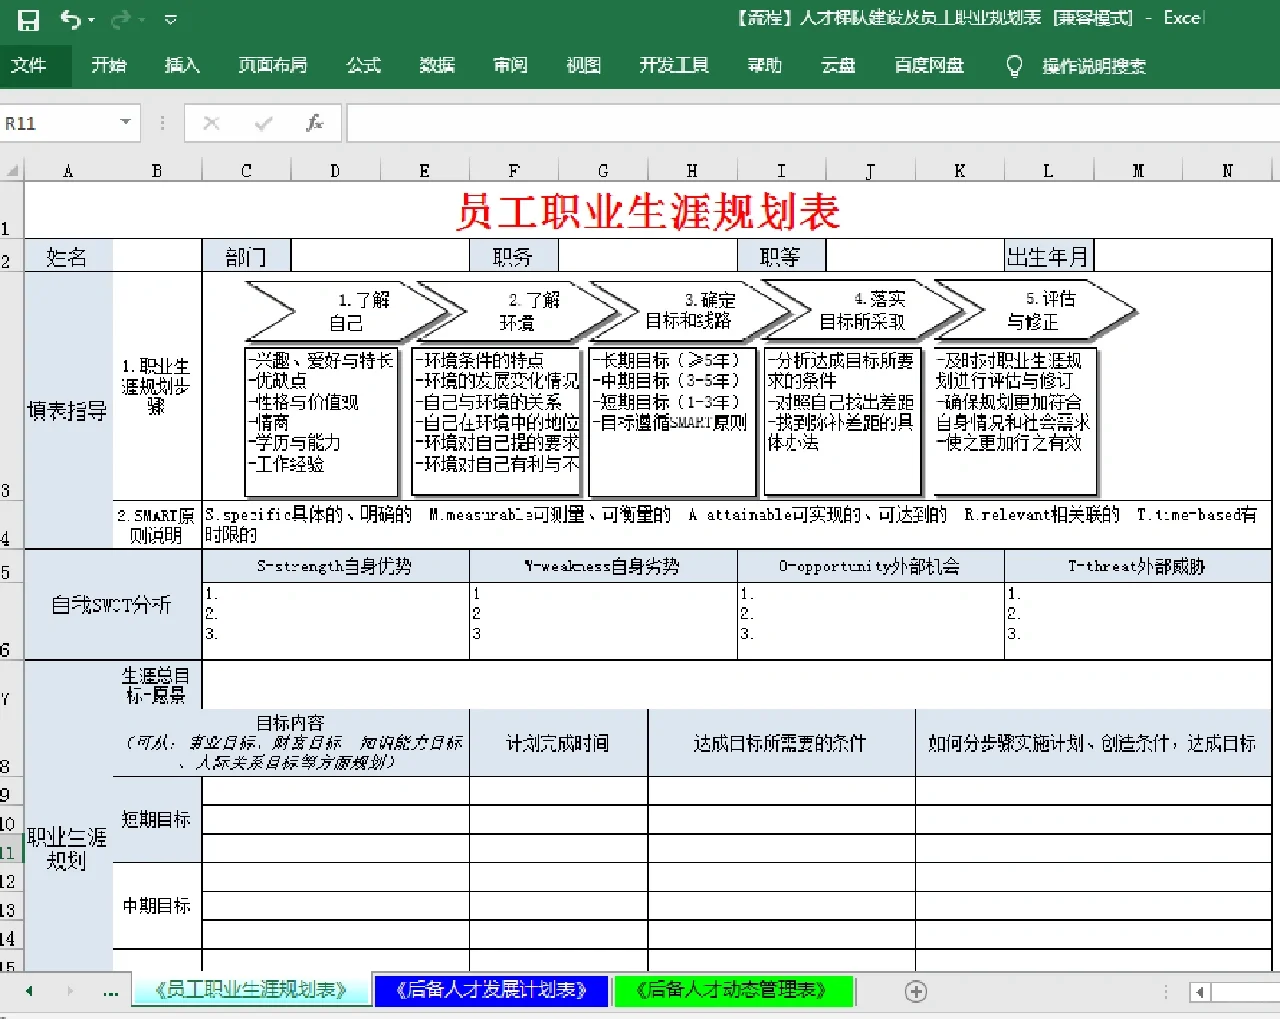Select column L header
The image size is (1280, 1019).
pyautogui.click(x=1048, y=171)
